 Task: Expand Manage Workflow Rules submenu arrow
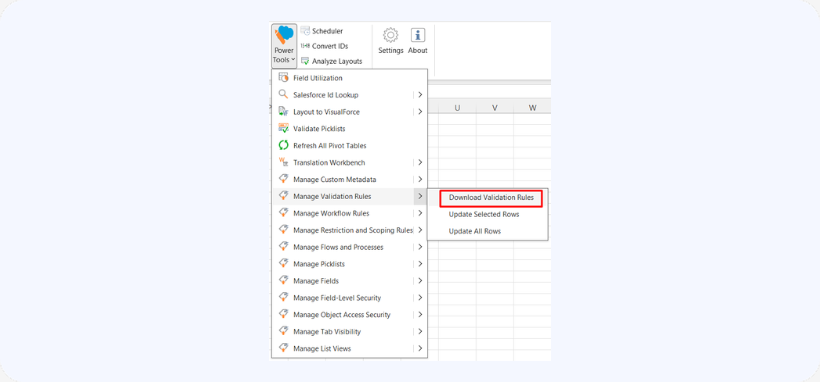click(420, 213)
